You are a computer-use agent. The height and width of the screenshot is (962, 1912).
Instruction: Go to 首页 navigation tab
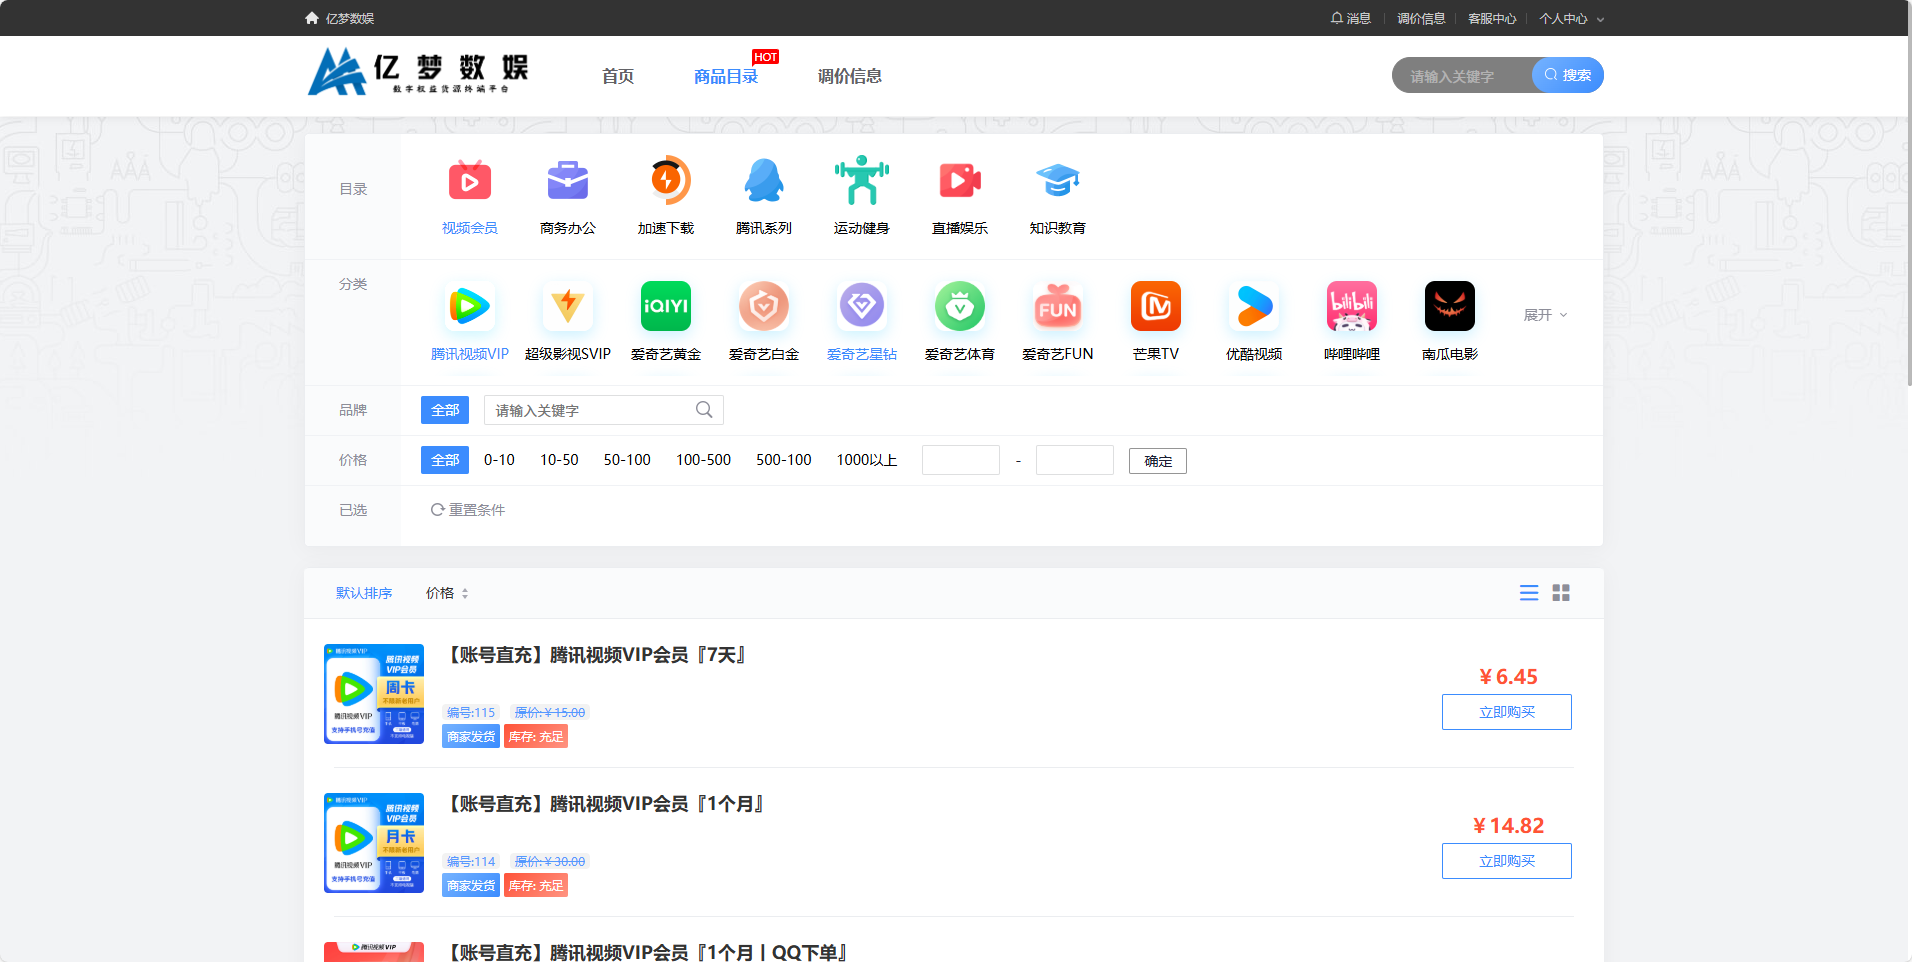pyautogui.click(x=618, y=76)
